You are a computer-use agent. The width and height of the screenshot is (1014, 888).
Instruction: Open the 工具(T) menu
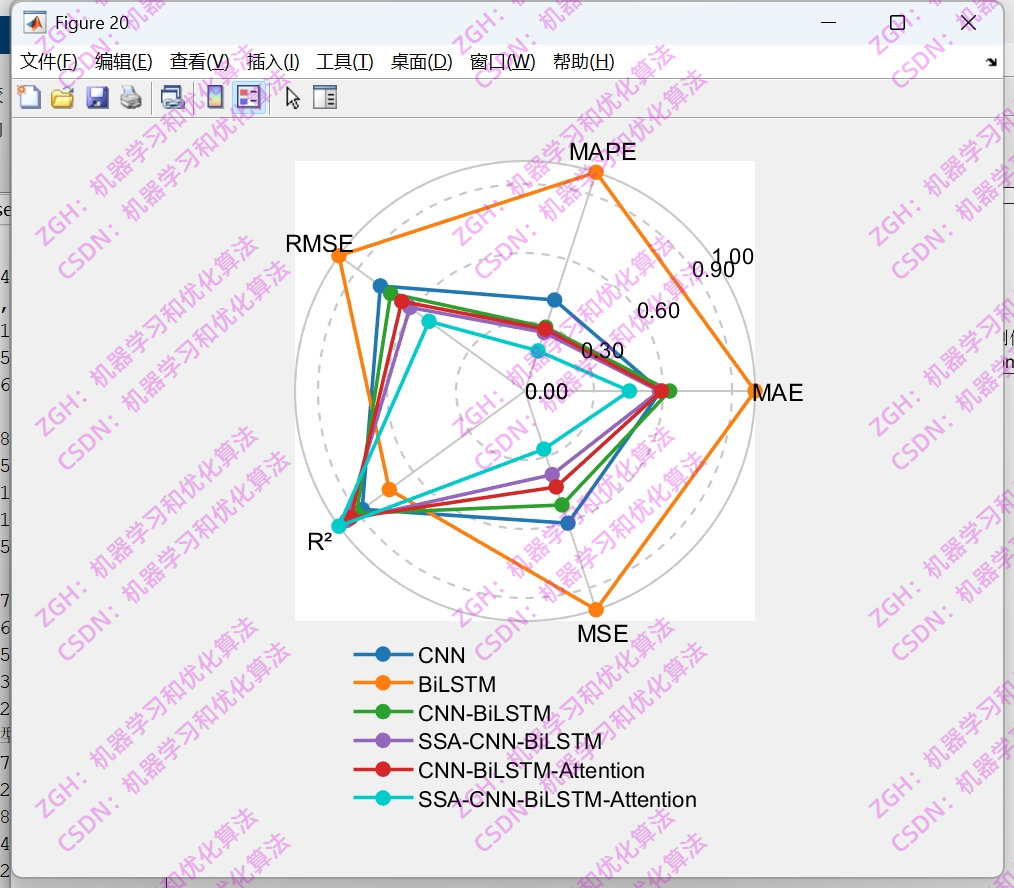[345, 62]
